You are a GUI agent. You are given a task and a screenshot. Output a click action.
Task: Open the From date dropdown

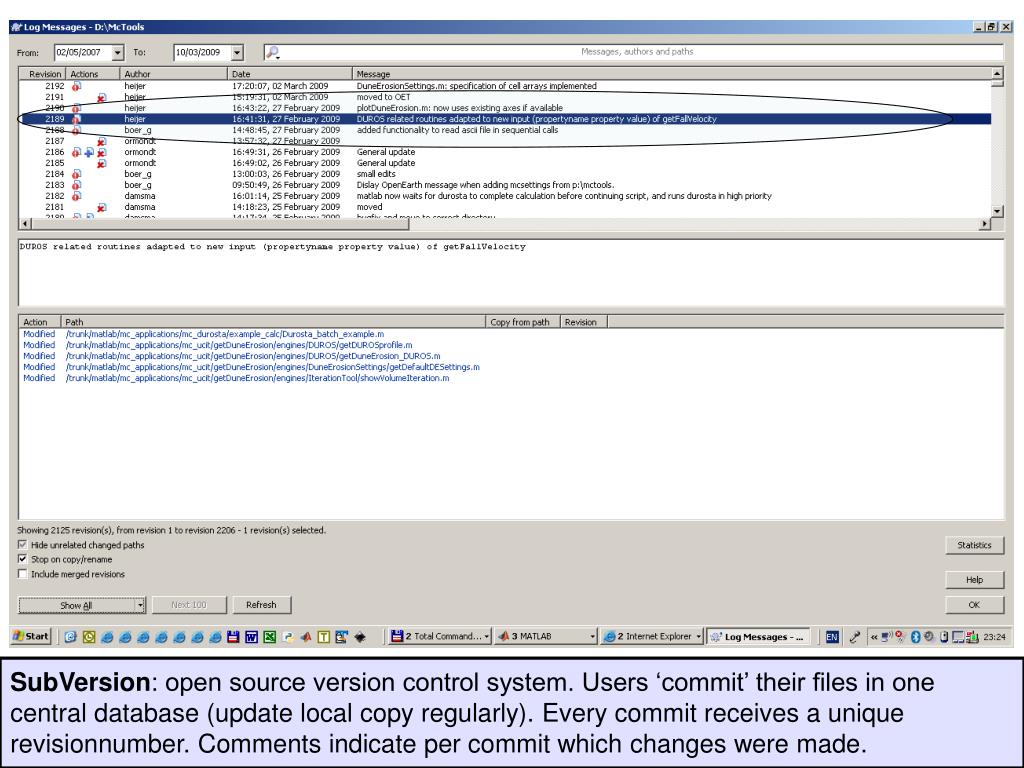point(118,52)
